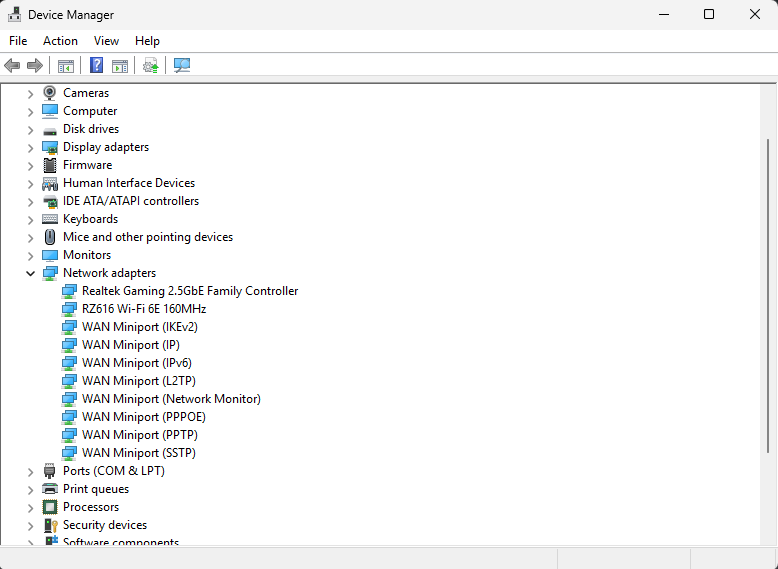Click the Print queues printer icon
Image resolution: width=778 pixels, height=569 pixels.
pyautogui.click(x=50, y=489)
